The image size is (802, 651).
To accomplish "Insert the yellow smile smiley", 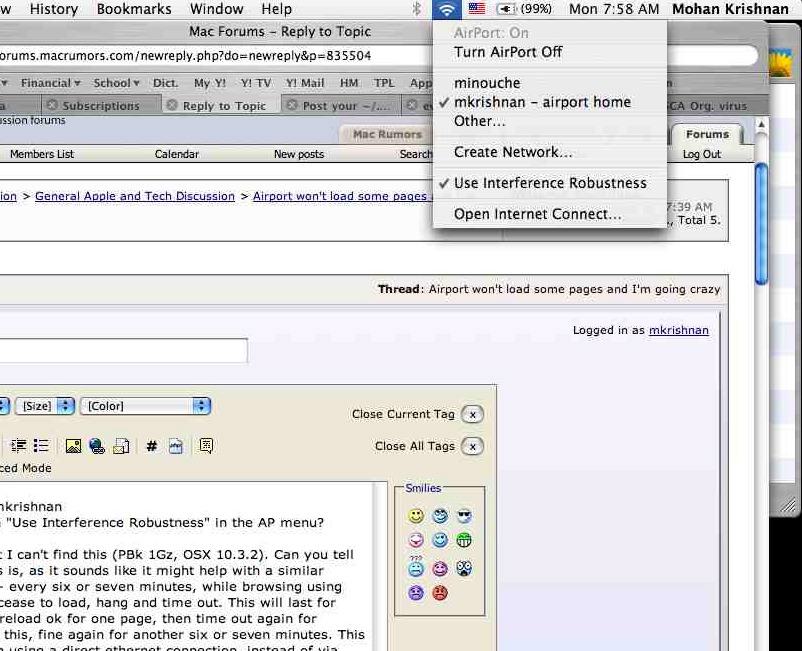I will 416,516.
